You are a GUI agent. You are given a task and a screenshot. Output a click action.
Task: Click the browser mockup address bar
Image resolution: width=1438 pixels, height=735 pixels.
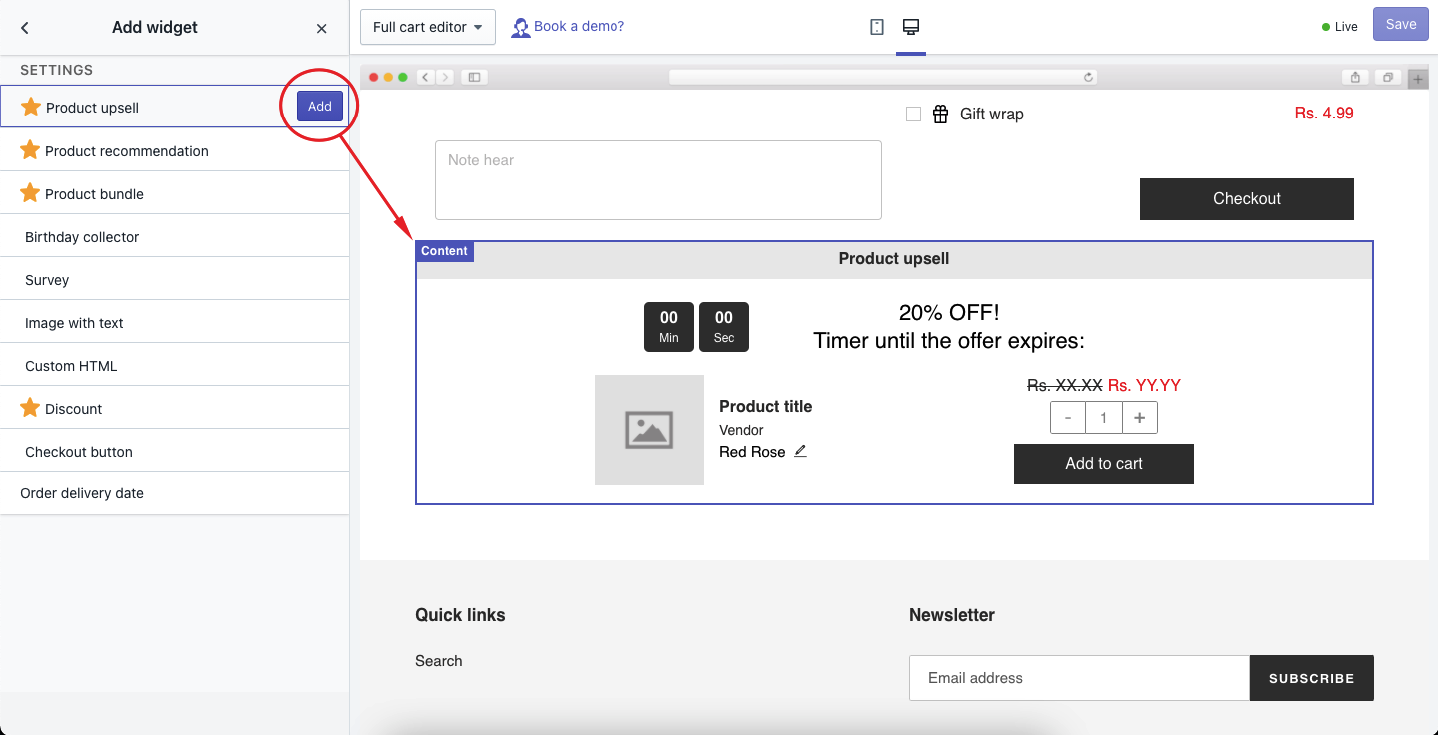tap(883, 77)
